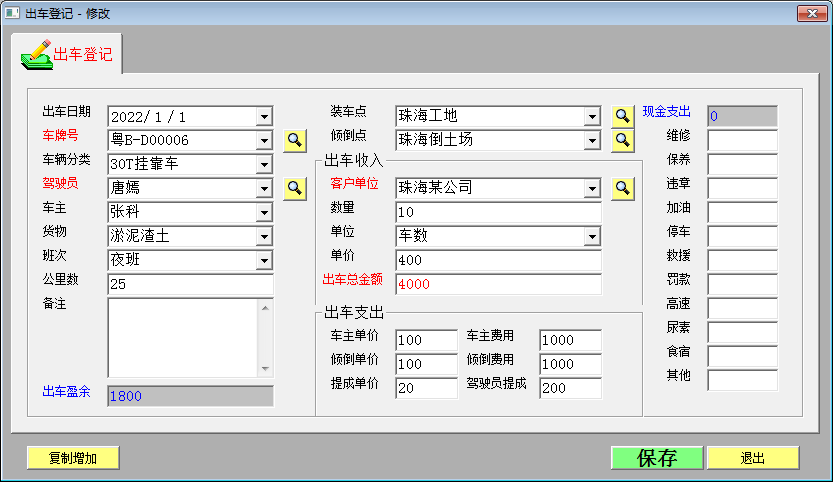833x482 pixels.
Task: Click the magnifier next to 车牌号 field
Action: (295, 140)
